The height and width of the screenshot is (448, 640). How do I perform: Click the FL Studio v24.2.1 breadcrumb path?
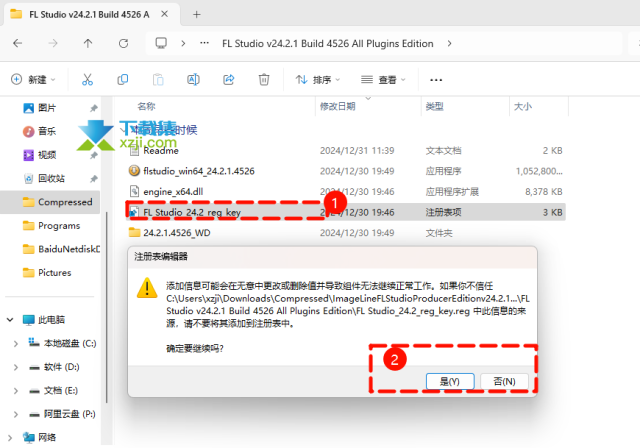[327, 43]
